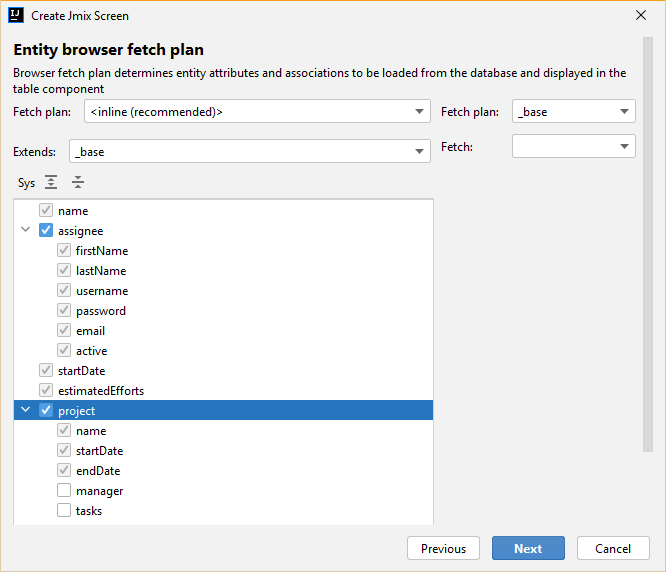
Task: Check the manager attribute checkbox
Action: click(x=64, y=490)
